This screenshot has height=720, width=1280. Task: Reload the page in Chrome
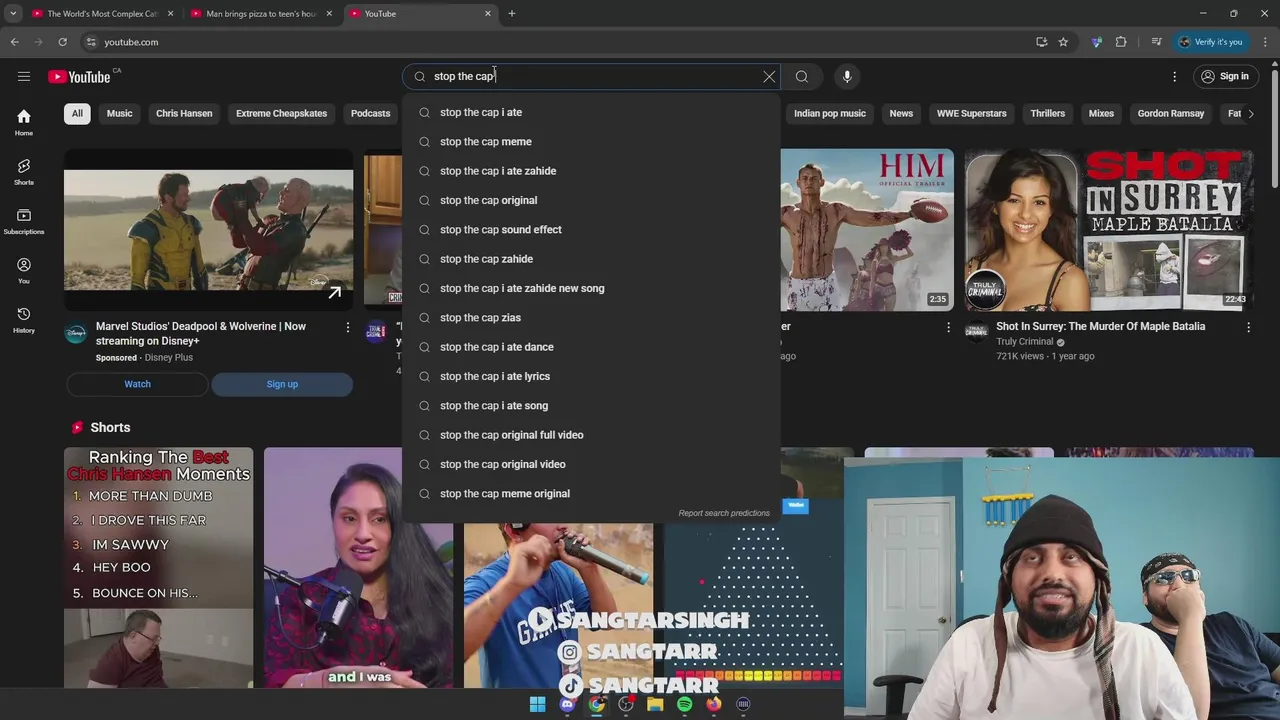[x=62, y=42]
